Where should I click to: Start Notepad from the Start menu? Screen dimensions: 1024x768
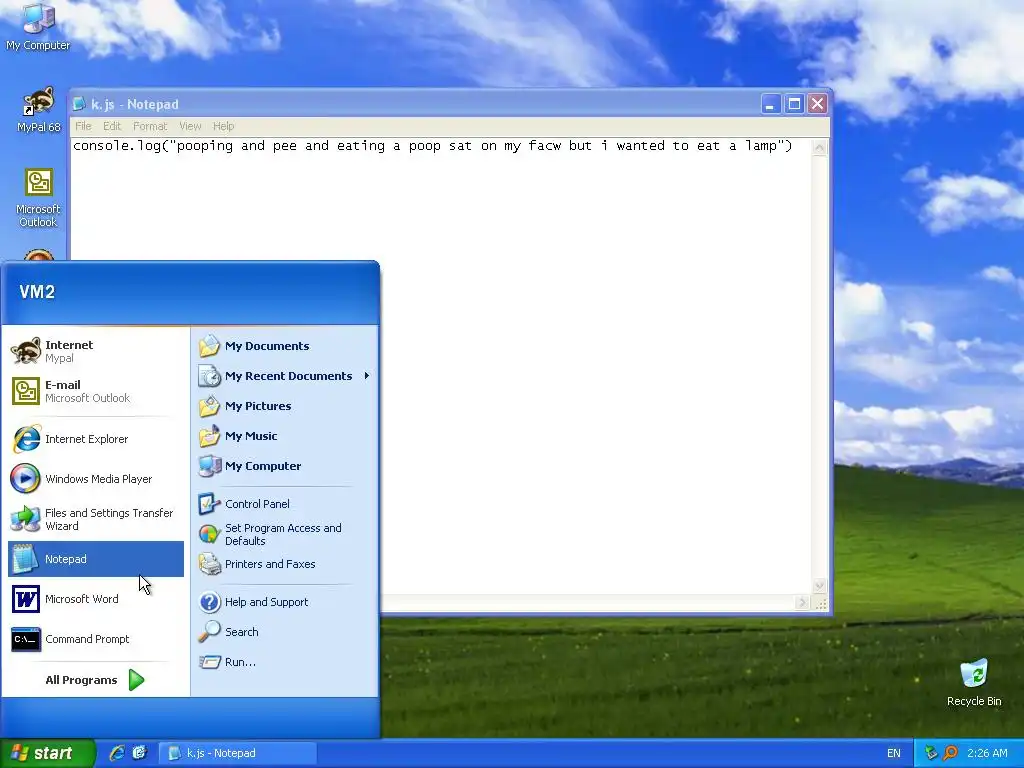pyautogui.click(x=96, y=559)
